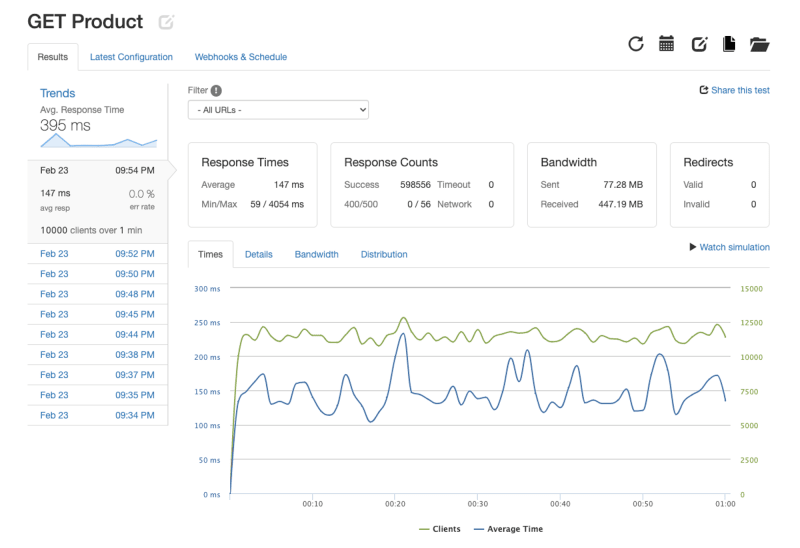The image size is (800, 548).
Task: Click the Share this test link
Action: click(734, 90)
